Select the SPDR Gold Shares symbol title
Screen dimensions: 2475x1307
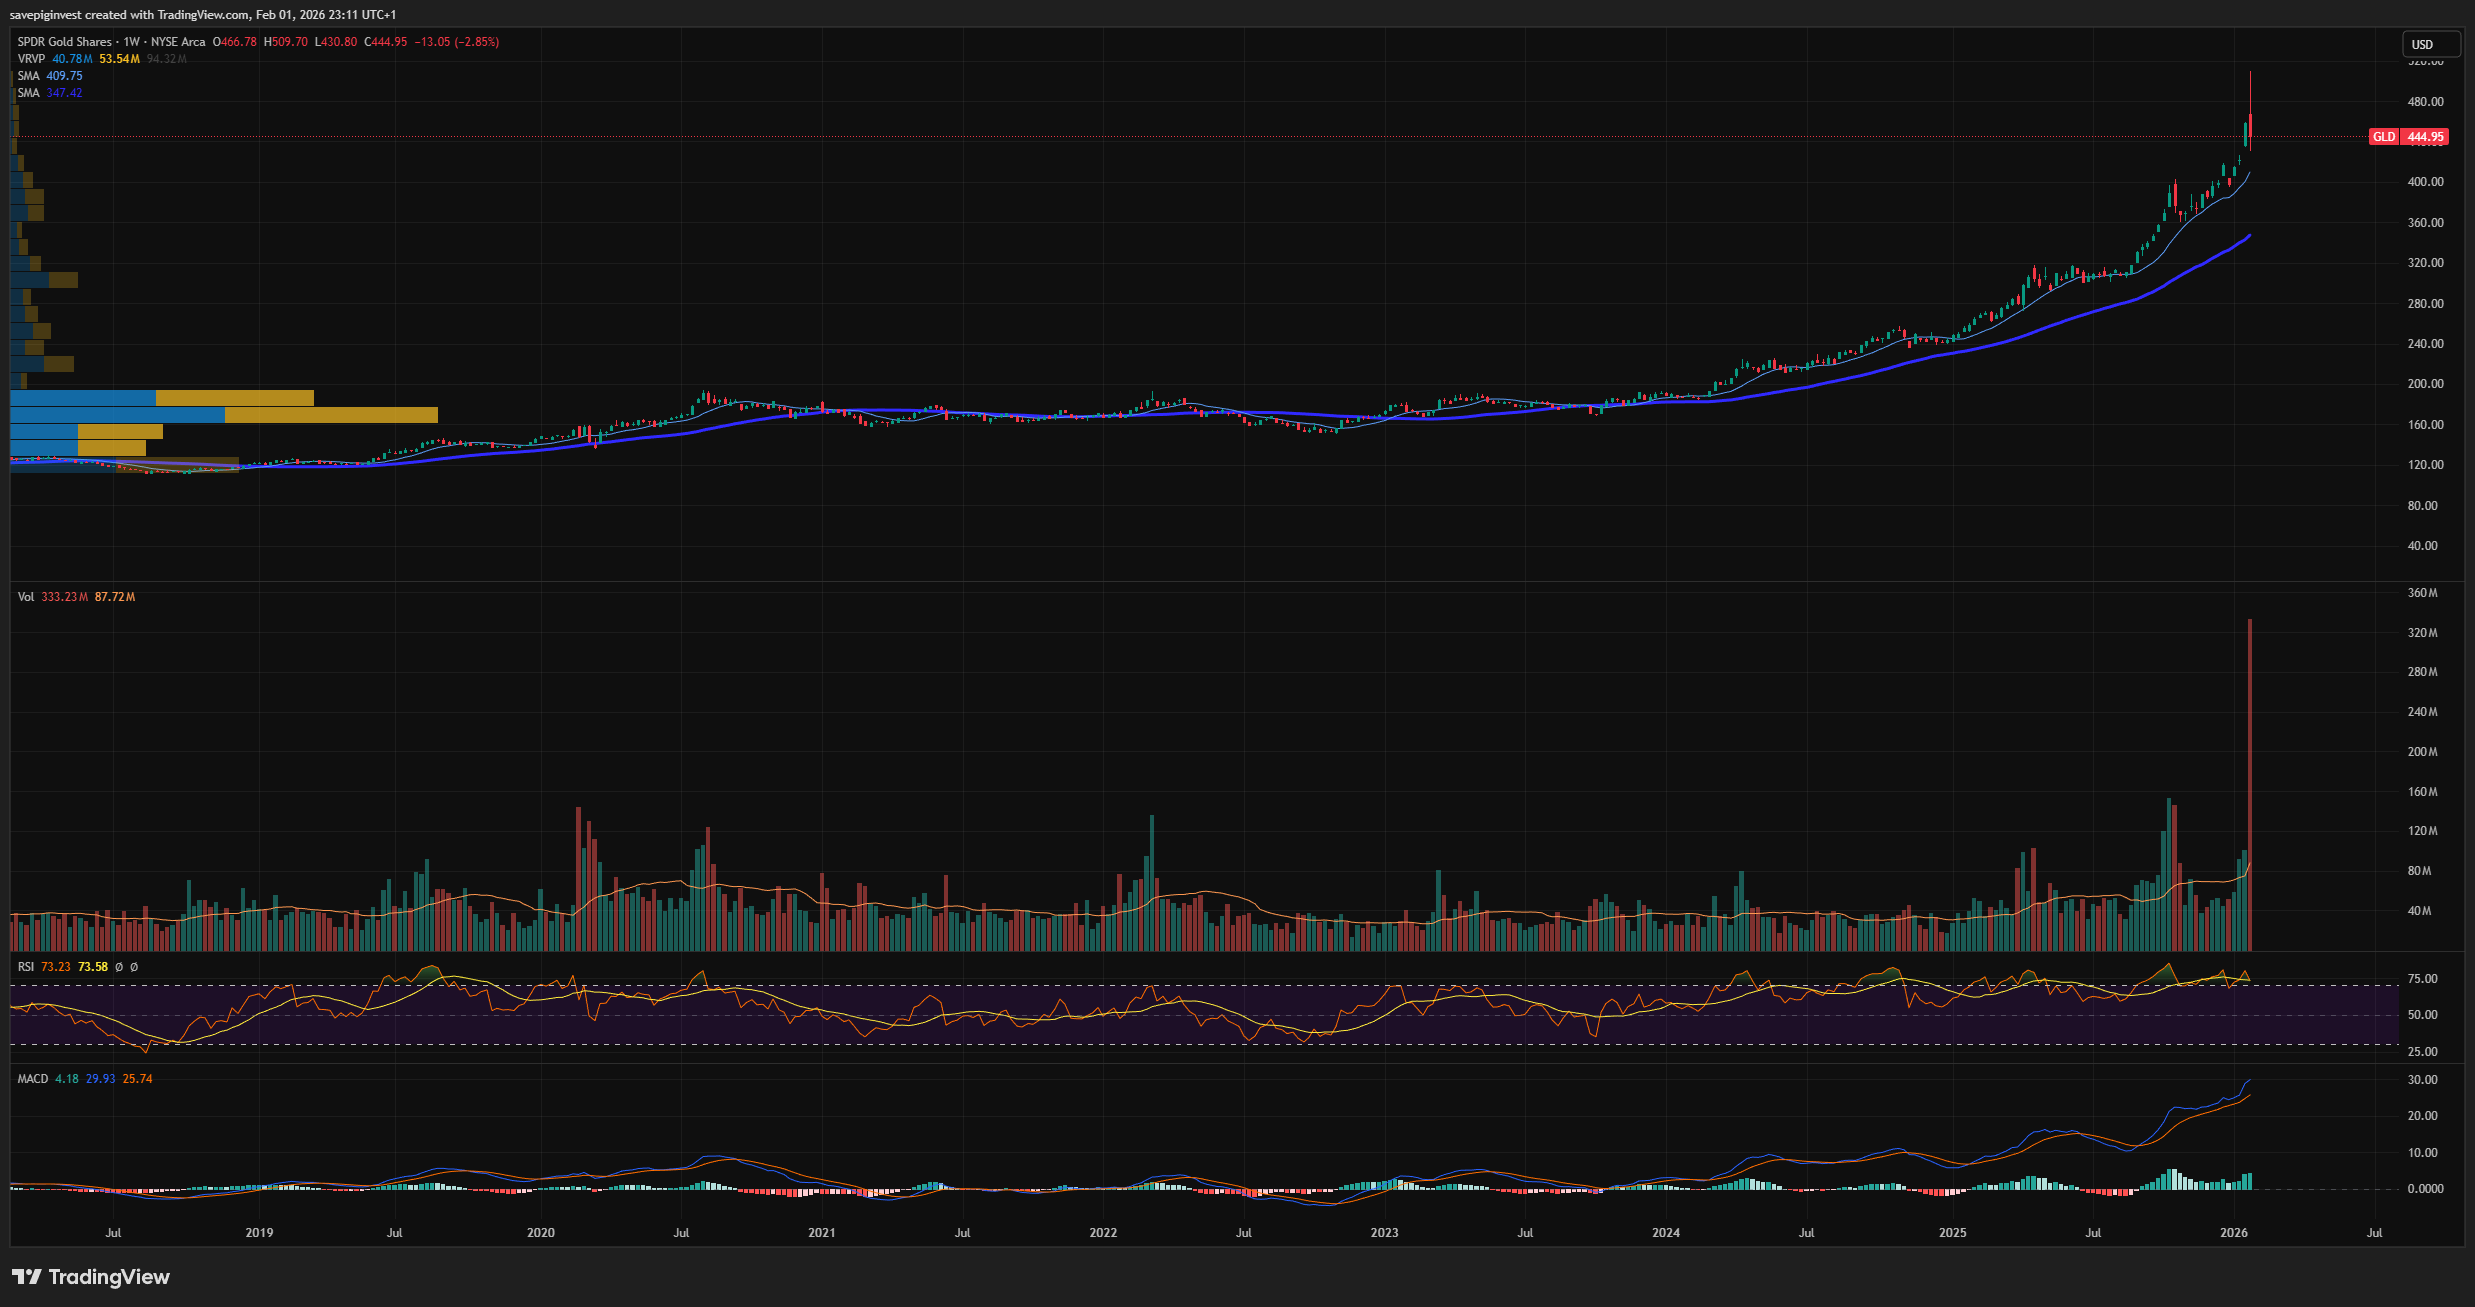(65, 42)
